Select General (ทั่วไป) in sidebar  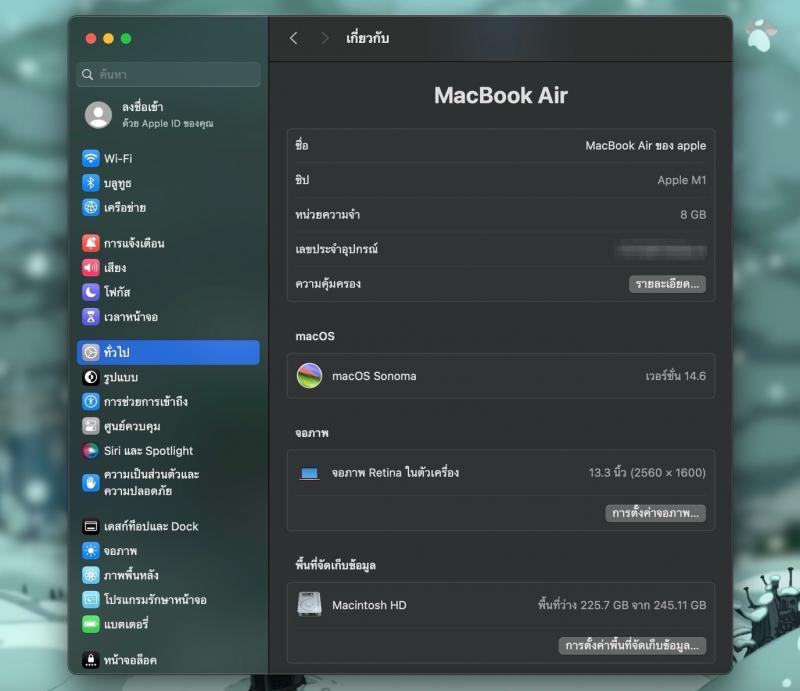pos(167,352)
